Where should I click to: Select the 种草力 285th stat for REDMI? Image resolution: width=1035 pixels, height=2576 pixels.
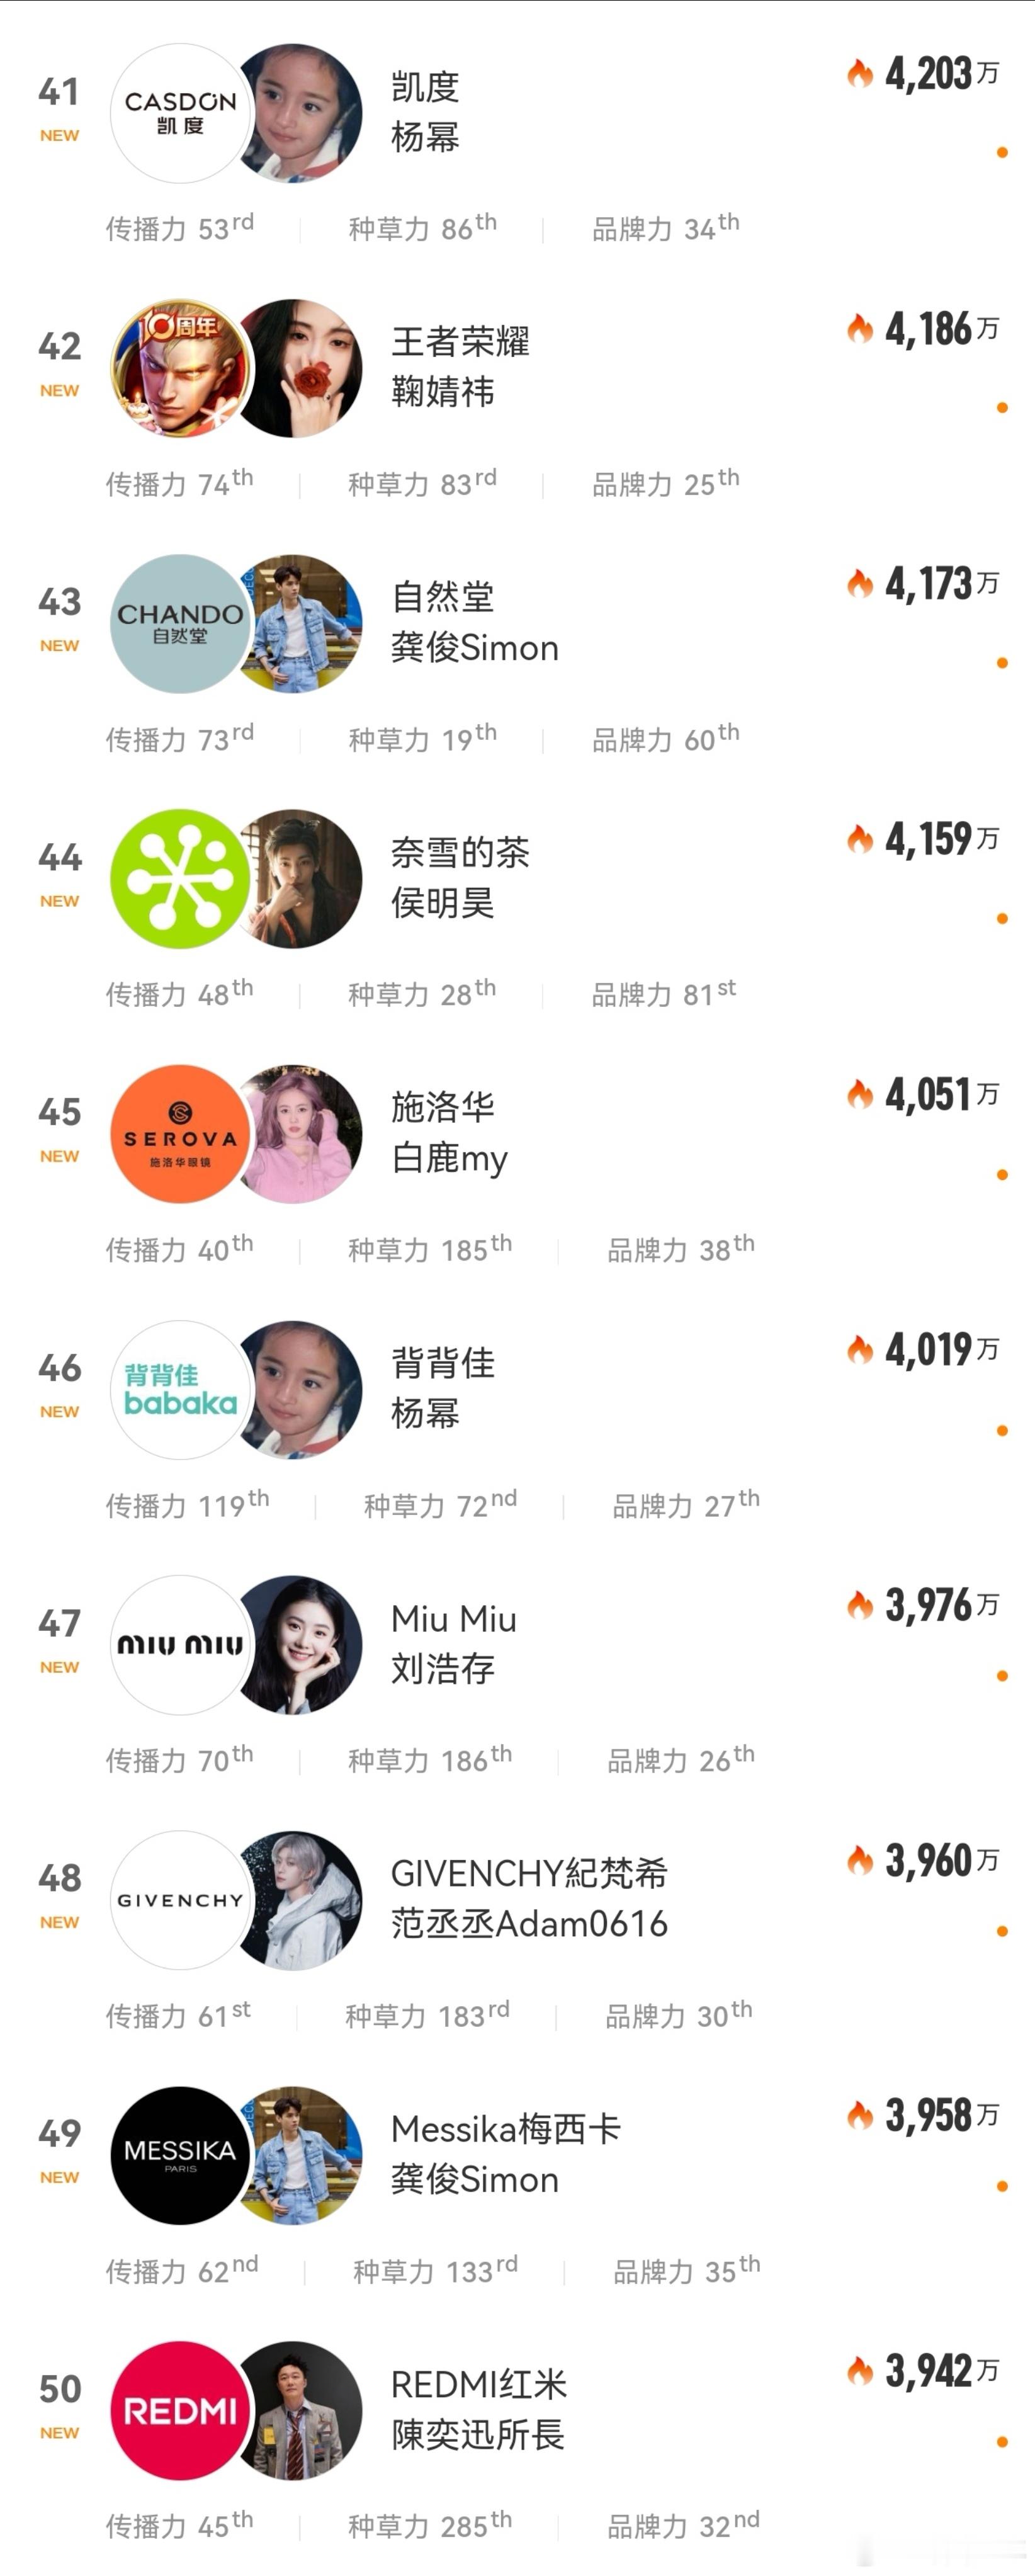[x=430, y=2524]
